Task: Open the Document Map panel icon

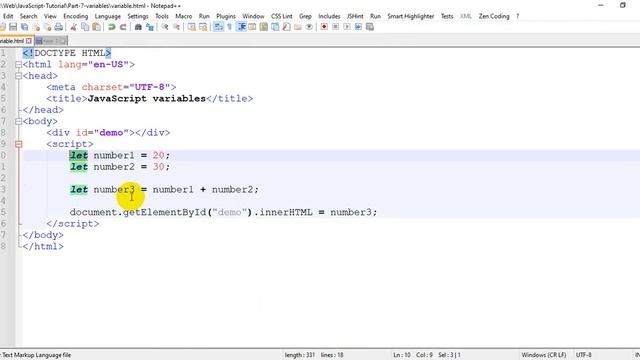Action: click(264, 27)
